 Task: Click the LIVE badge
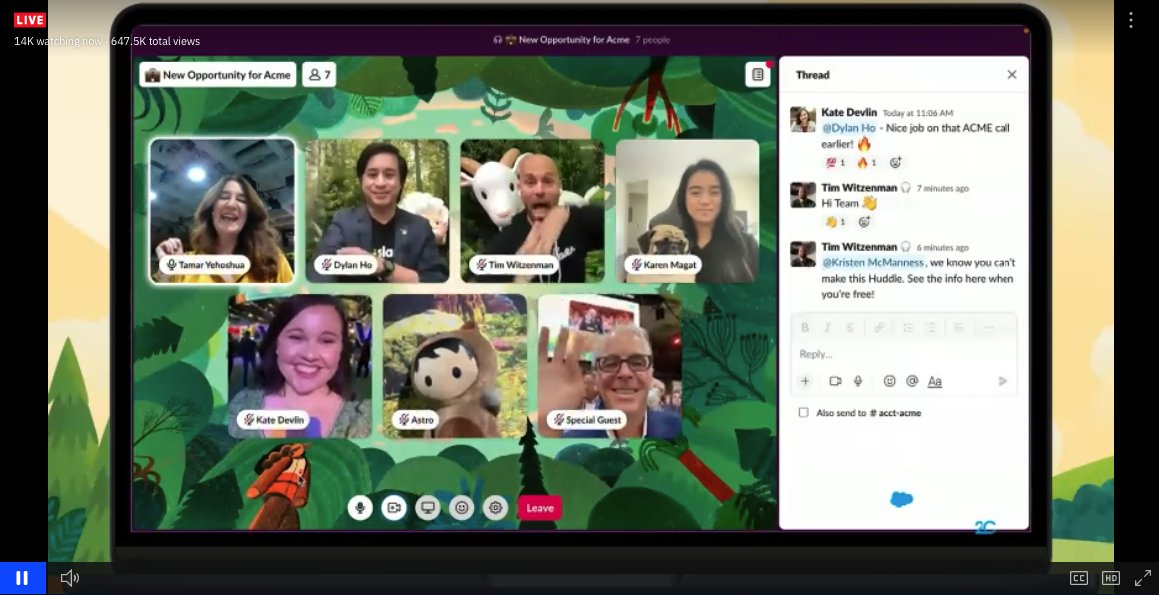30,20
